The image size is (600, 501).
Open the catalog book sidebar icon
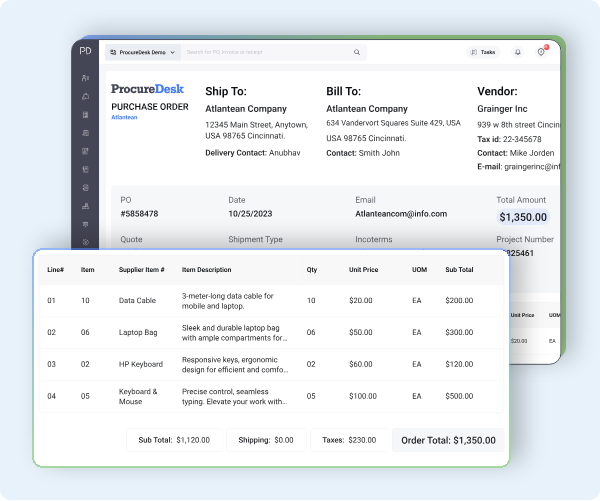(x=85, y=170)
